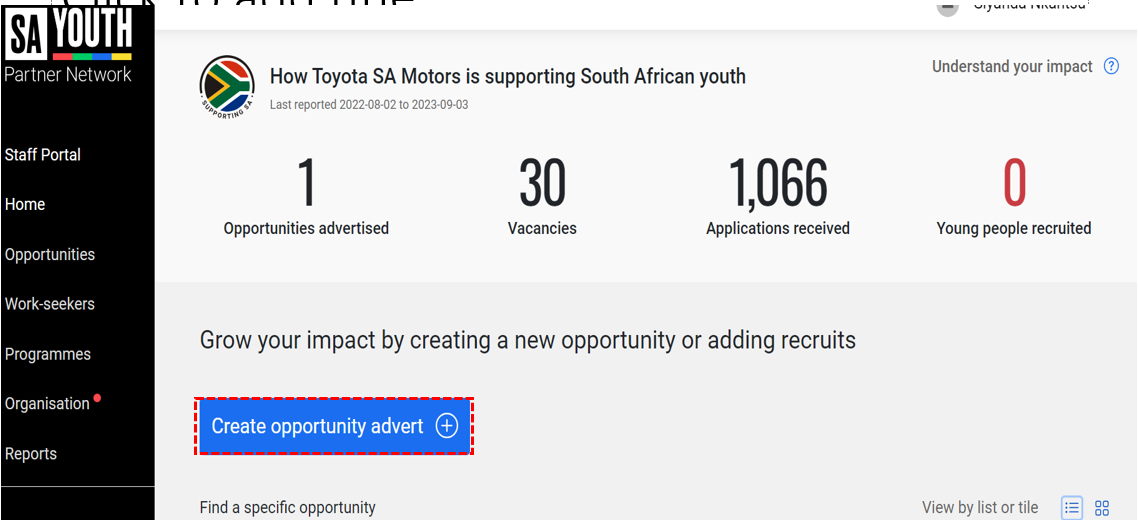Switch to list view icon
The image size is (1138, 520).
click(x=1073, y=508)
